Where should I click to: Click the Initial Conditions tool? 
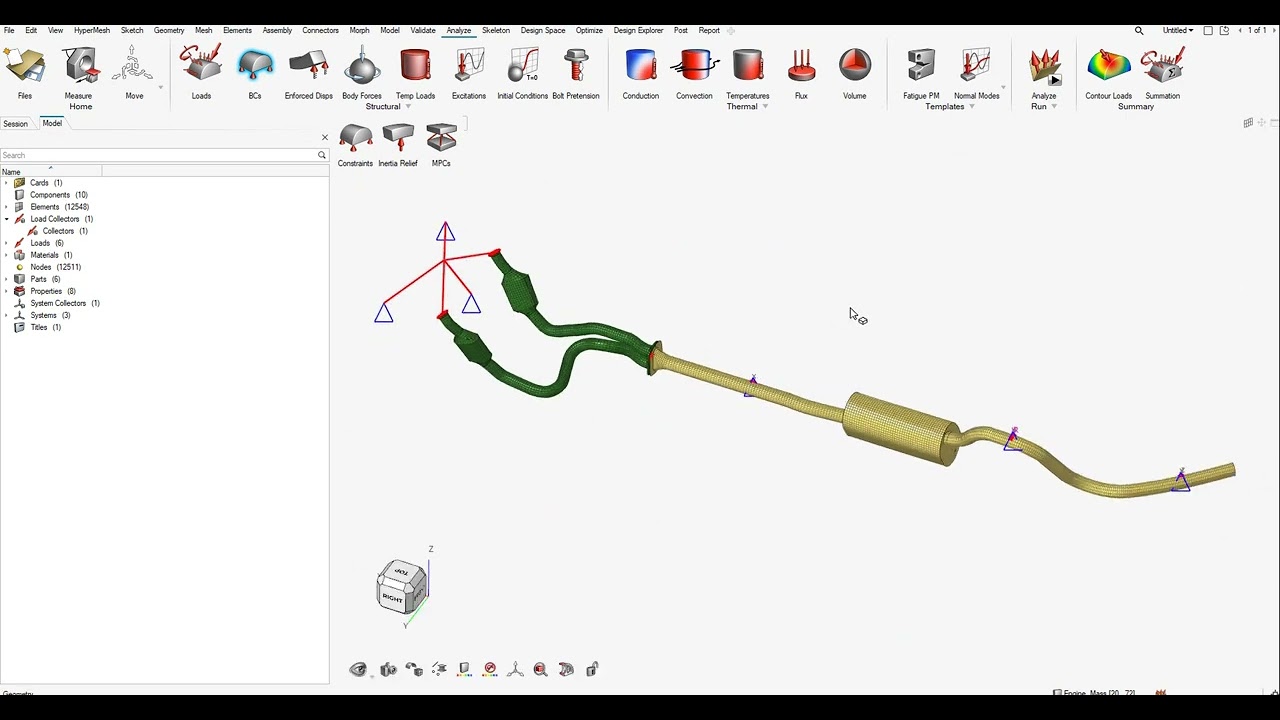click(x=522, y=74)
